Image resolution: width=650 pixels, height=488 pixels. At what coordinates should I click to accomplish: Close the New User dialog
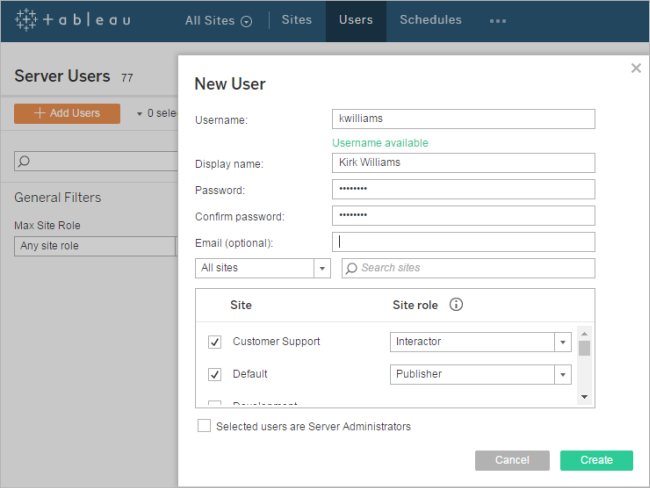(x=636, y=68)
